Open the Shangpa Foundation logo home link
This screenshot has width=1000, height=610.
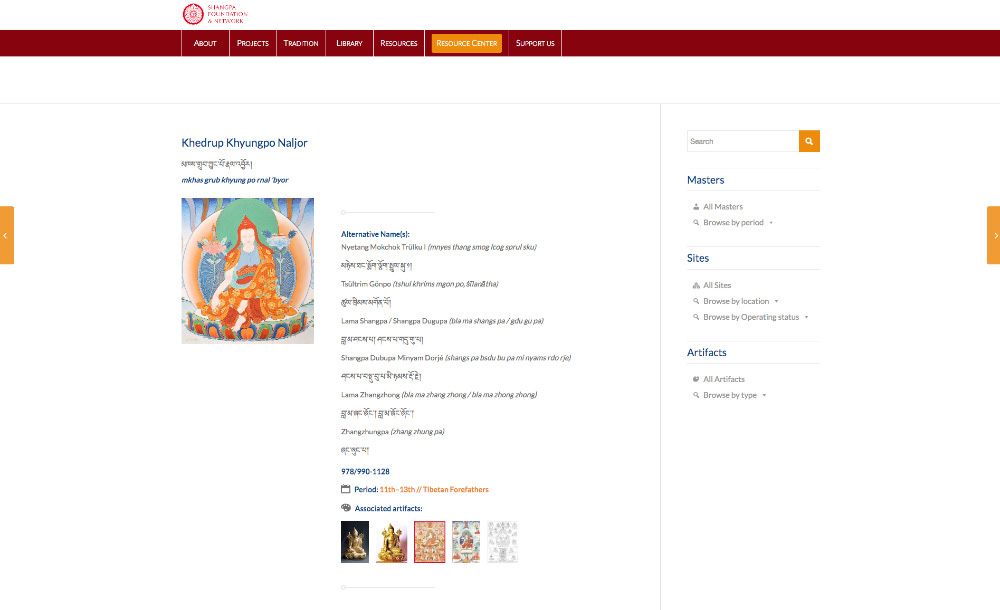point(215,14)
